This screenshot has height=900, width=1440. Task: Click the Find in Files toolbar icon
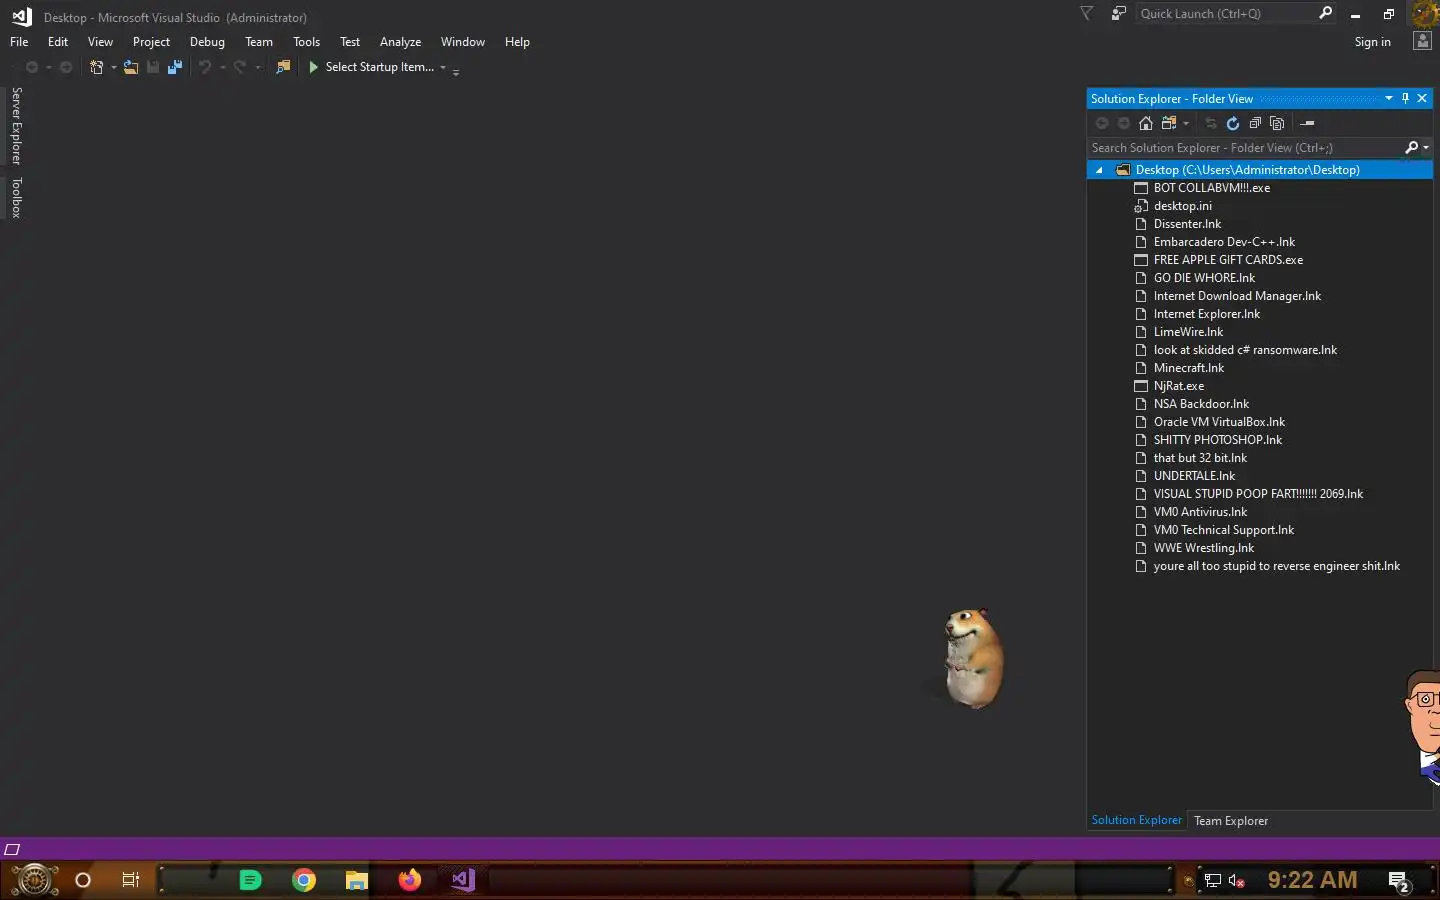[x=283, y=67]
